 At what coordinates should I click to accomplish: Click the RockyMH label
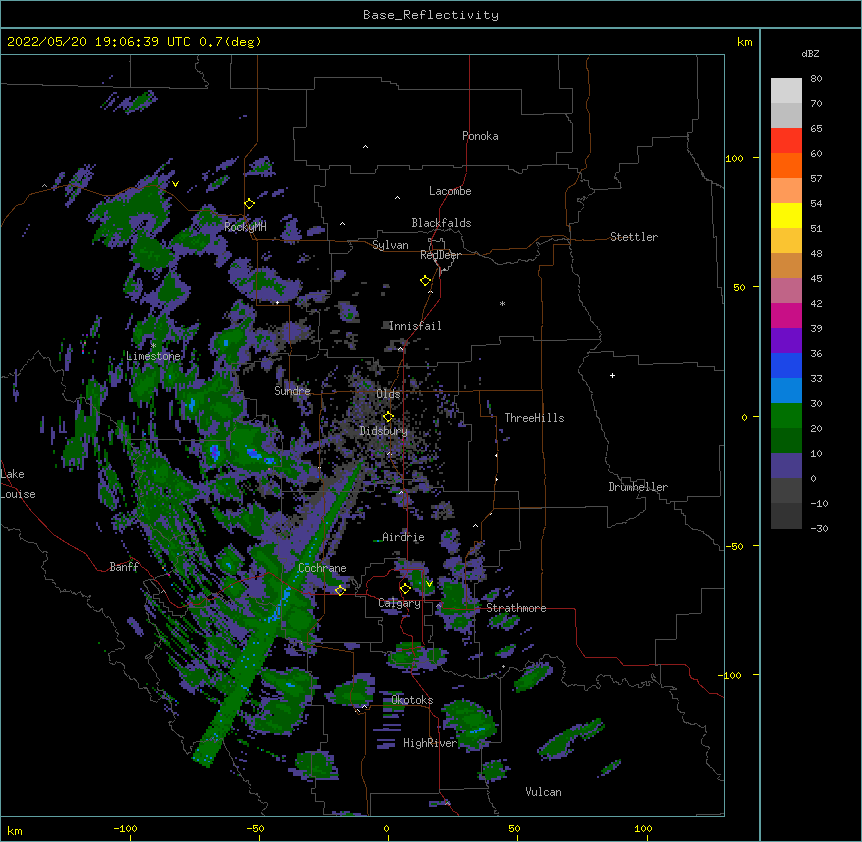245,227
